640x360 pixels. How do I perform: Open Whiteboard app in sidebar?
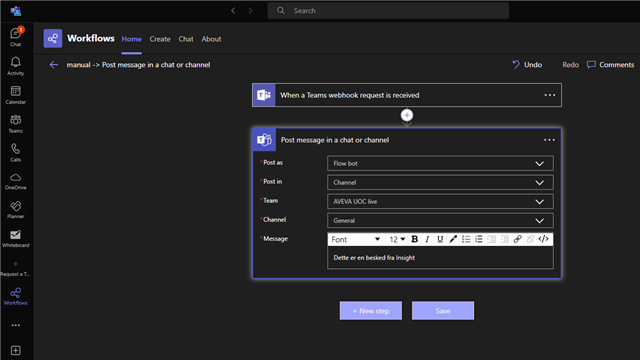coord(16,239)
